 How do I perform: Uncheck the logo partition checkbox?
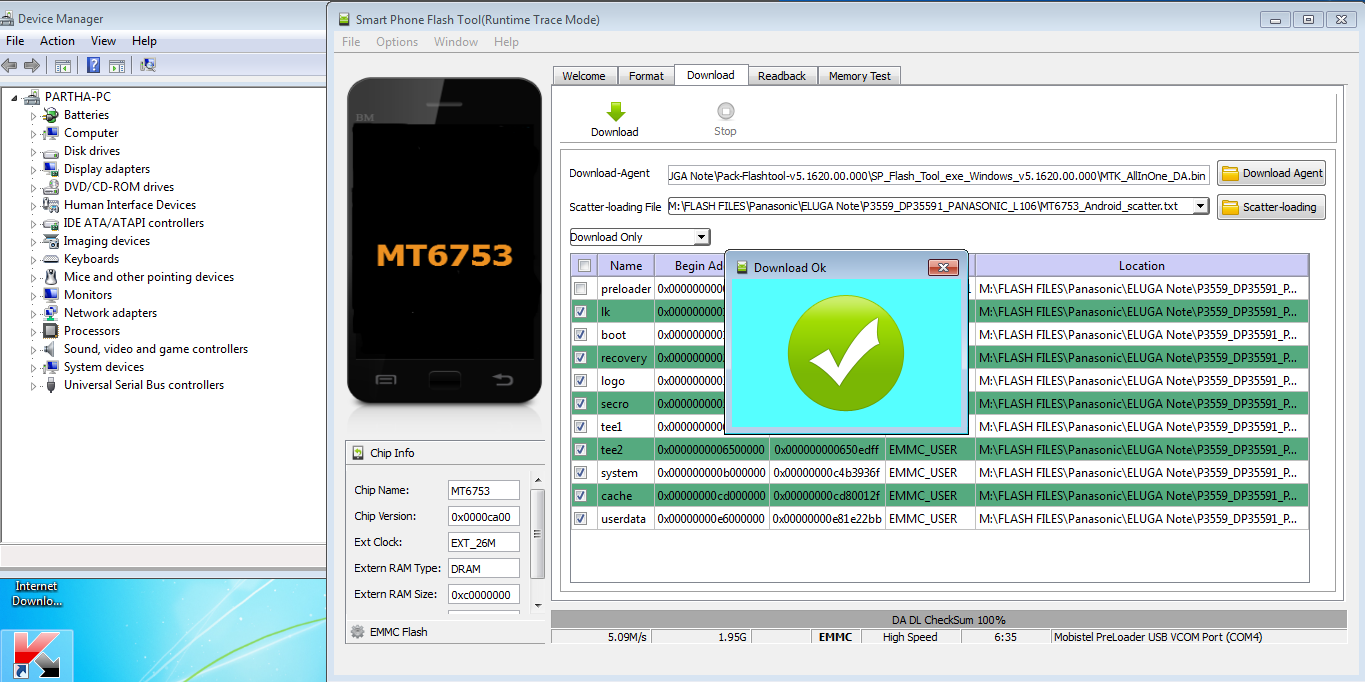point(581,381)
